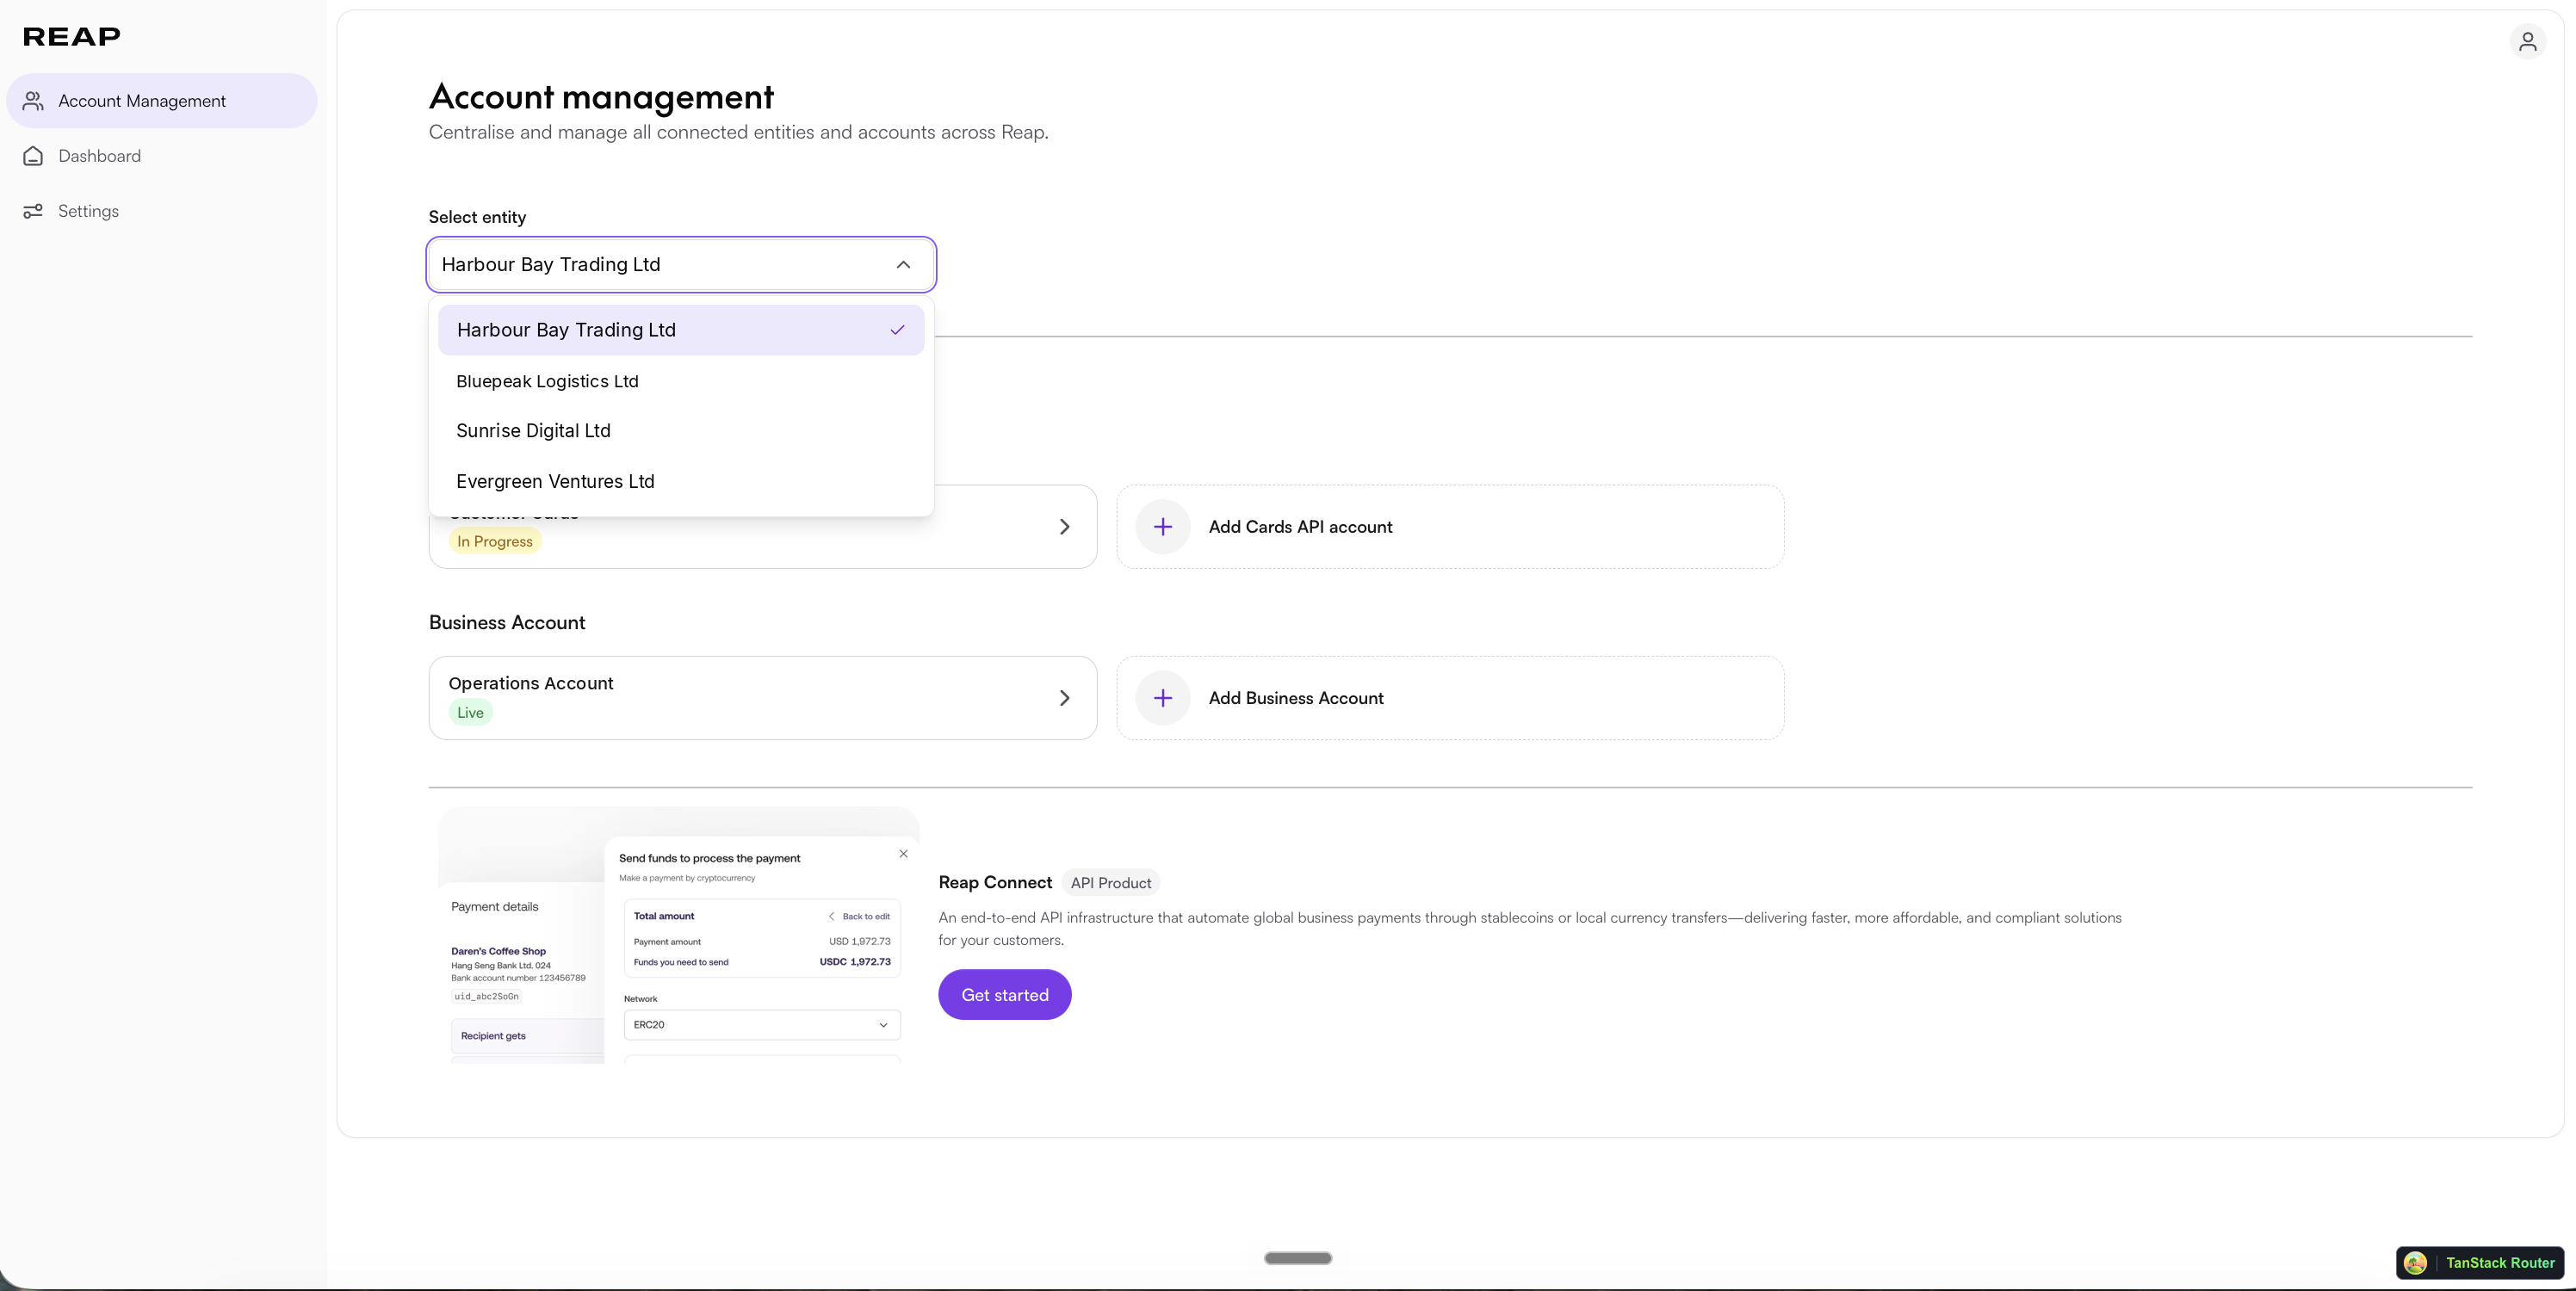
Task: Click Add Business Account
Action: pos(1450,698)
